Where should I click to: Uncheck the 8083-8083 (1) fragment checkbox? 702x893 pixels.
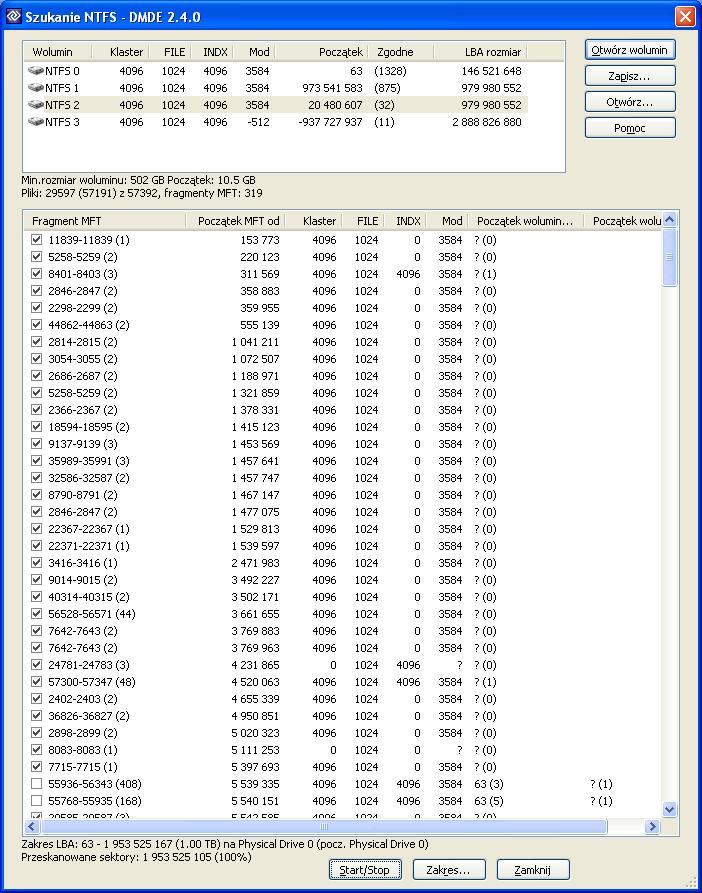[x=36, y=749]
